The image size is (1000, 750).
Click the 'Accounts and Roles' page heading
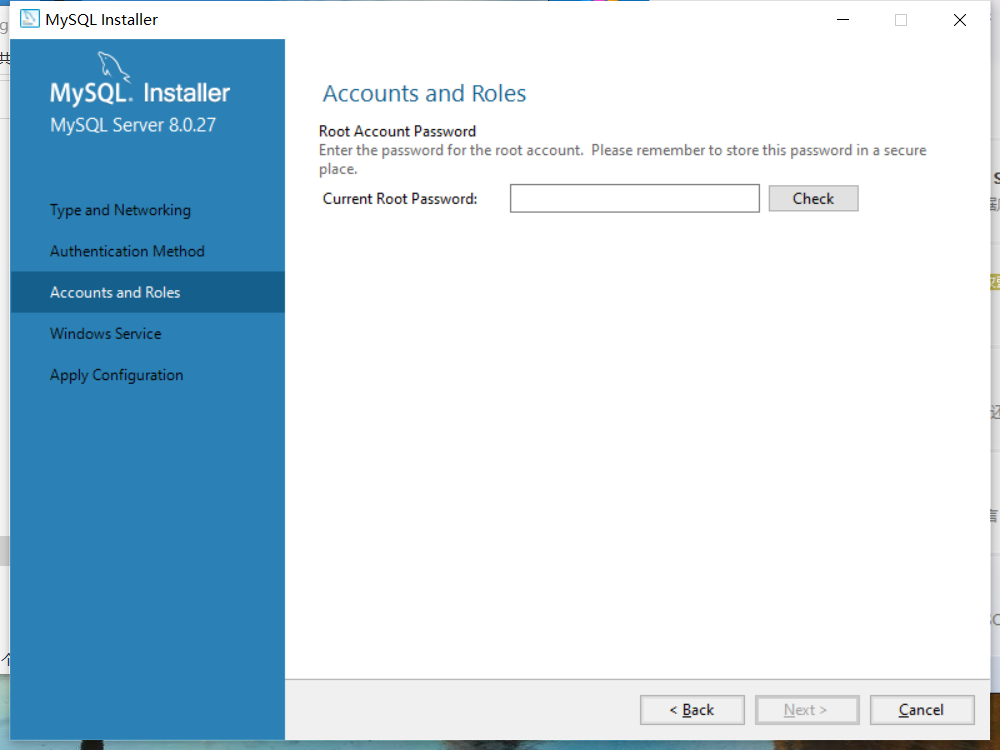pyautogui.click(x=424, y=93)
